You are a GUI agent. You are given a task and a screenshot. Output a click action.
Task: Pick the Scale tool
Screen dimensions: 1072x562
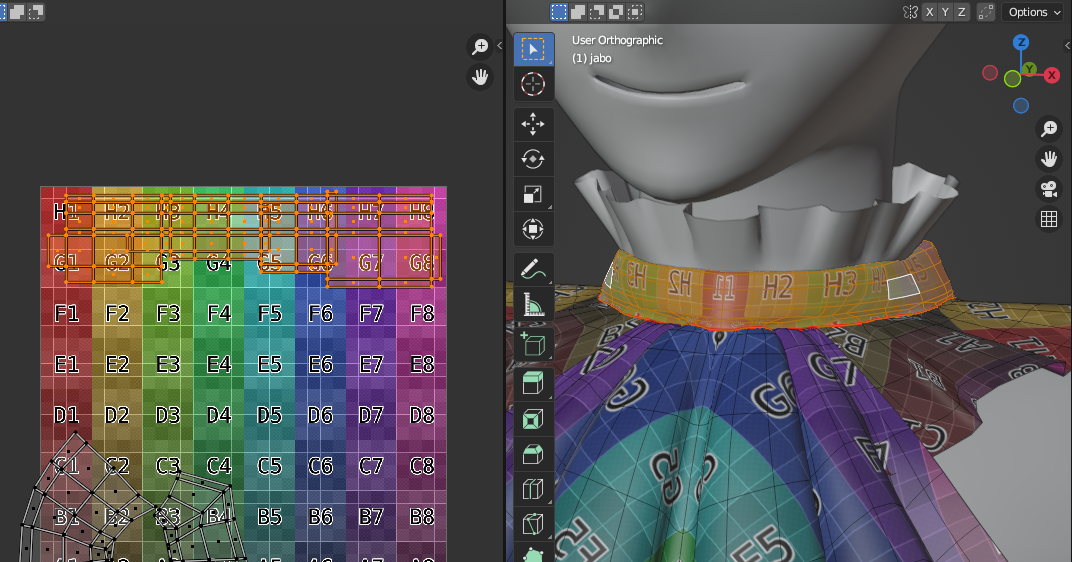(x=533, y=195)
